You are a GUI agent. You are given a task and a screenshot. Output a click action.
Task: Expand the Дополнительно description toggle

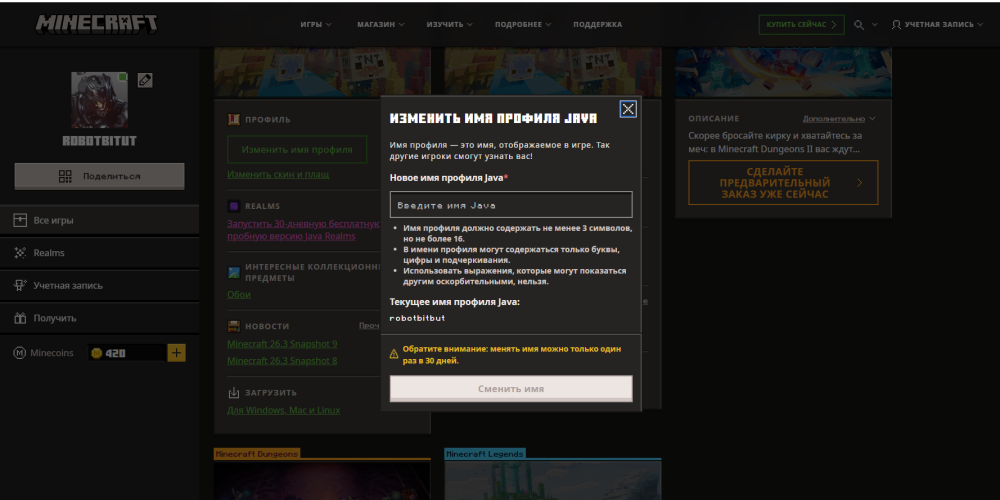(x=839, y=119)
